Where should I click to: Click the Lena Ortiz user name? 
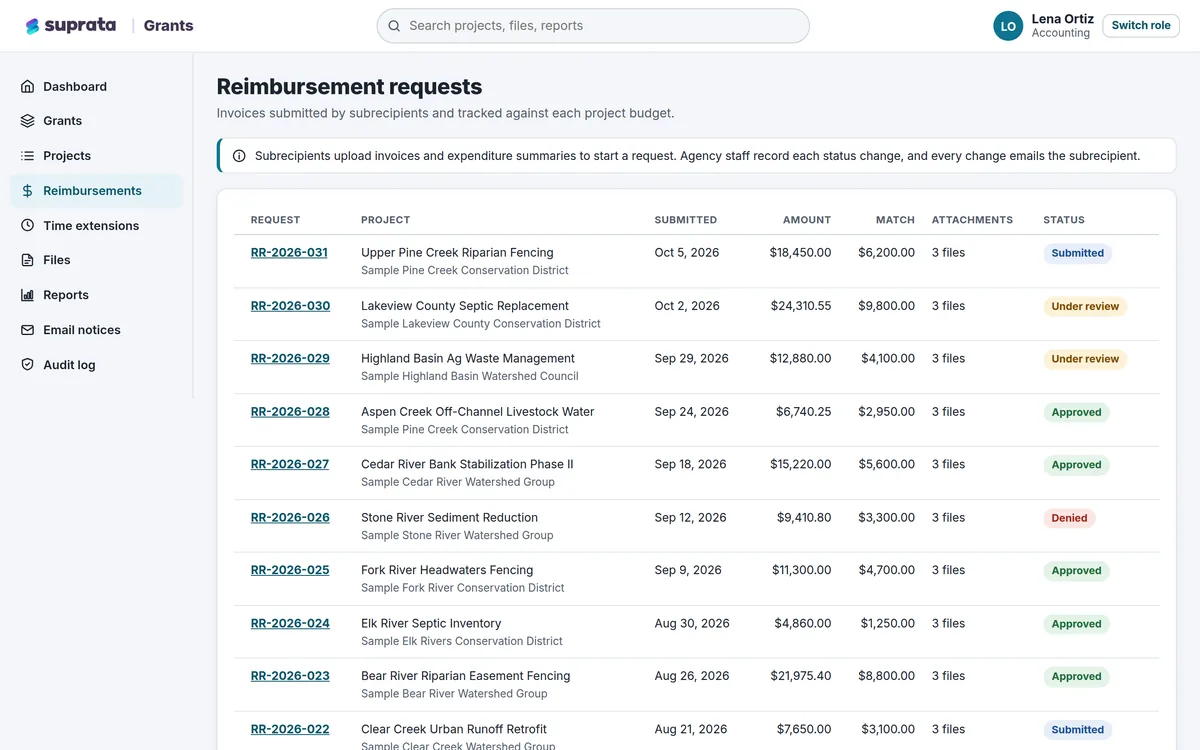(1062, 19)
